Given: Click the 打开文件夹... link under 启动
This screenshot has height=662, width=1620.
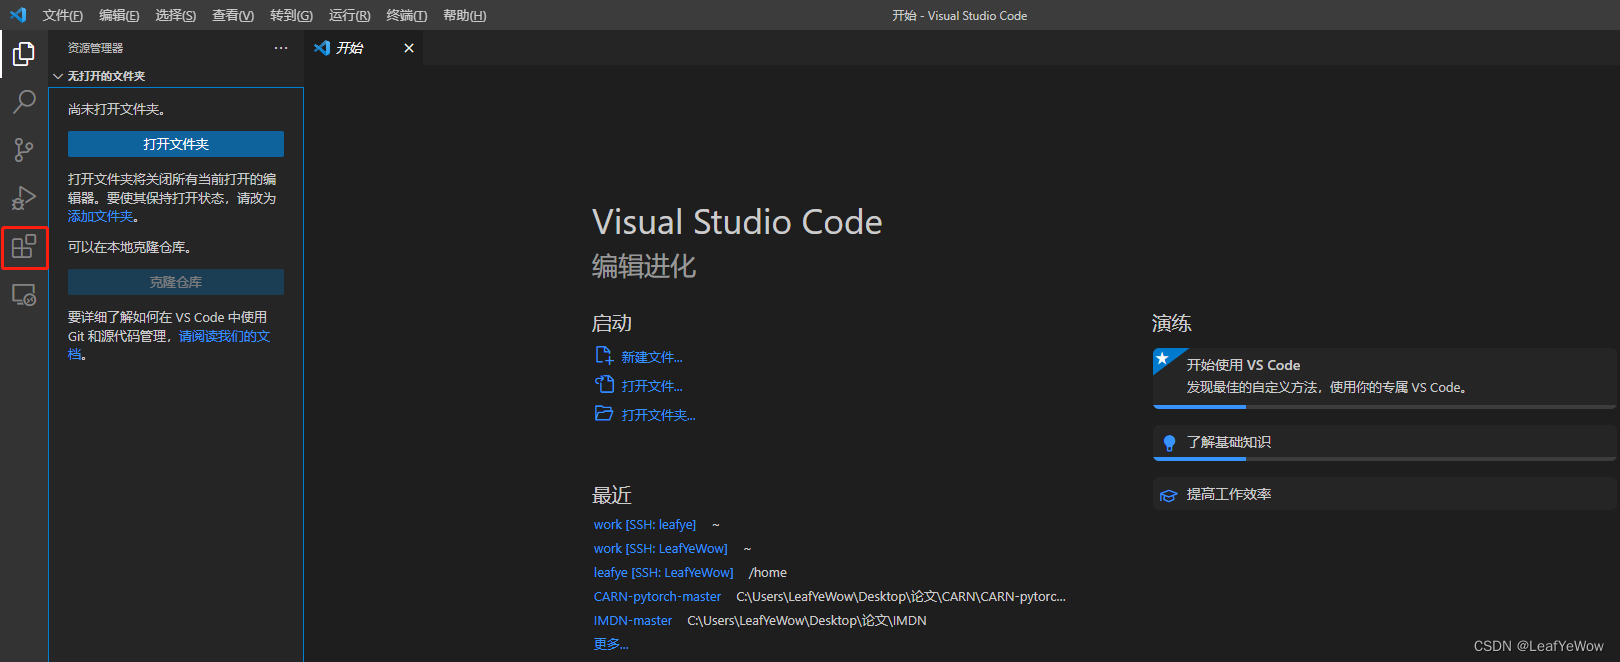Looking at the screenshot, I should (x=658, y=415).
